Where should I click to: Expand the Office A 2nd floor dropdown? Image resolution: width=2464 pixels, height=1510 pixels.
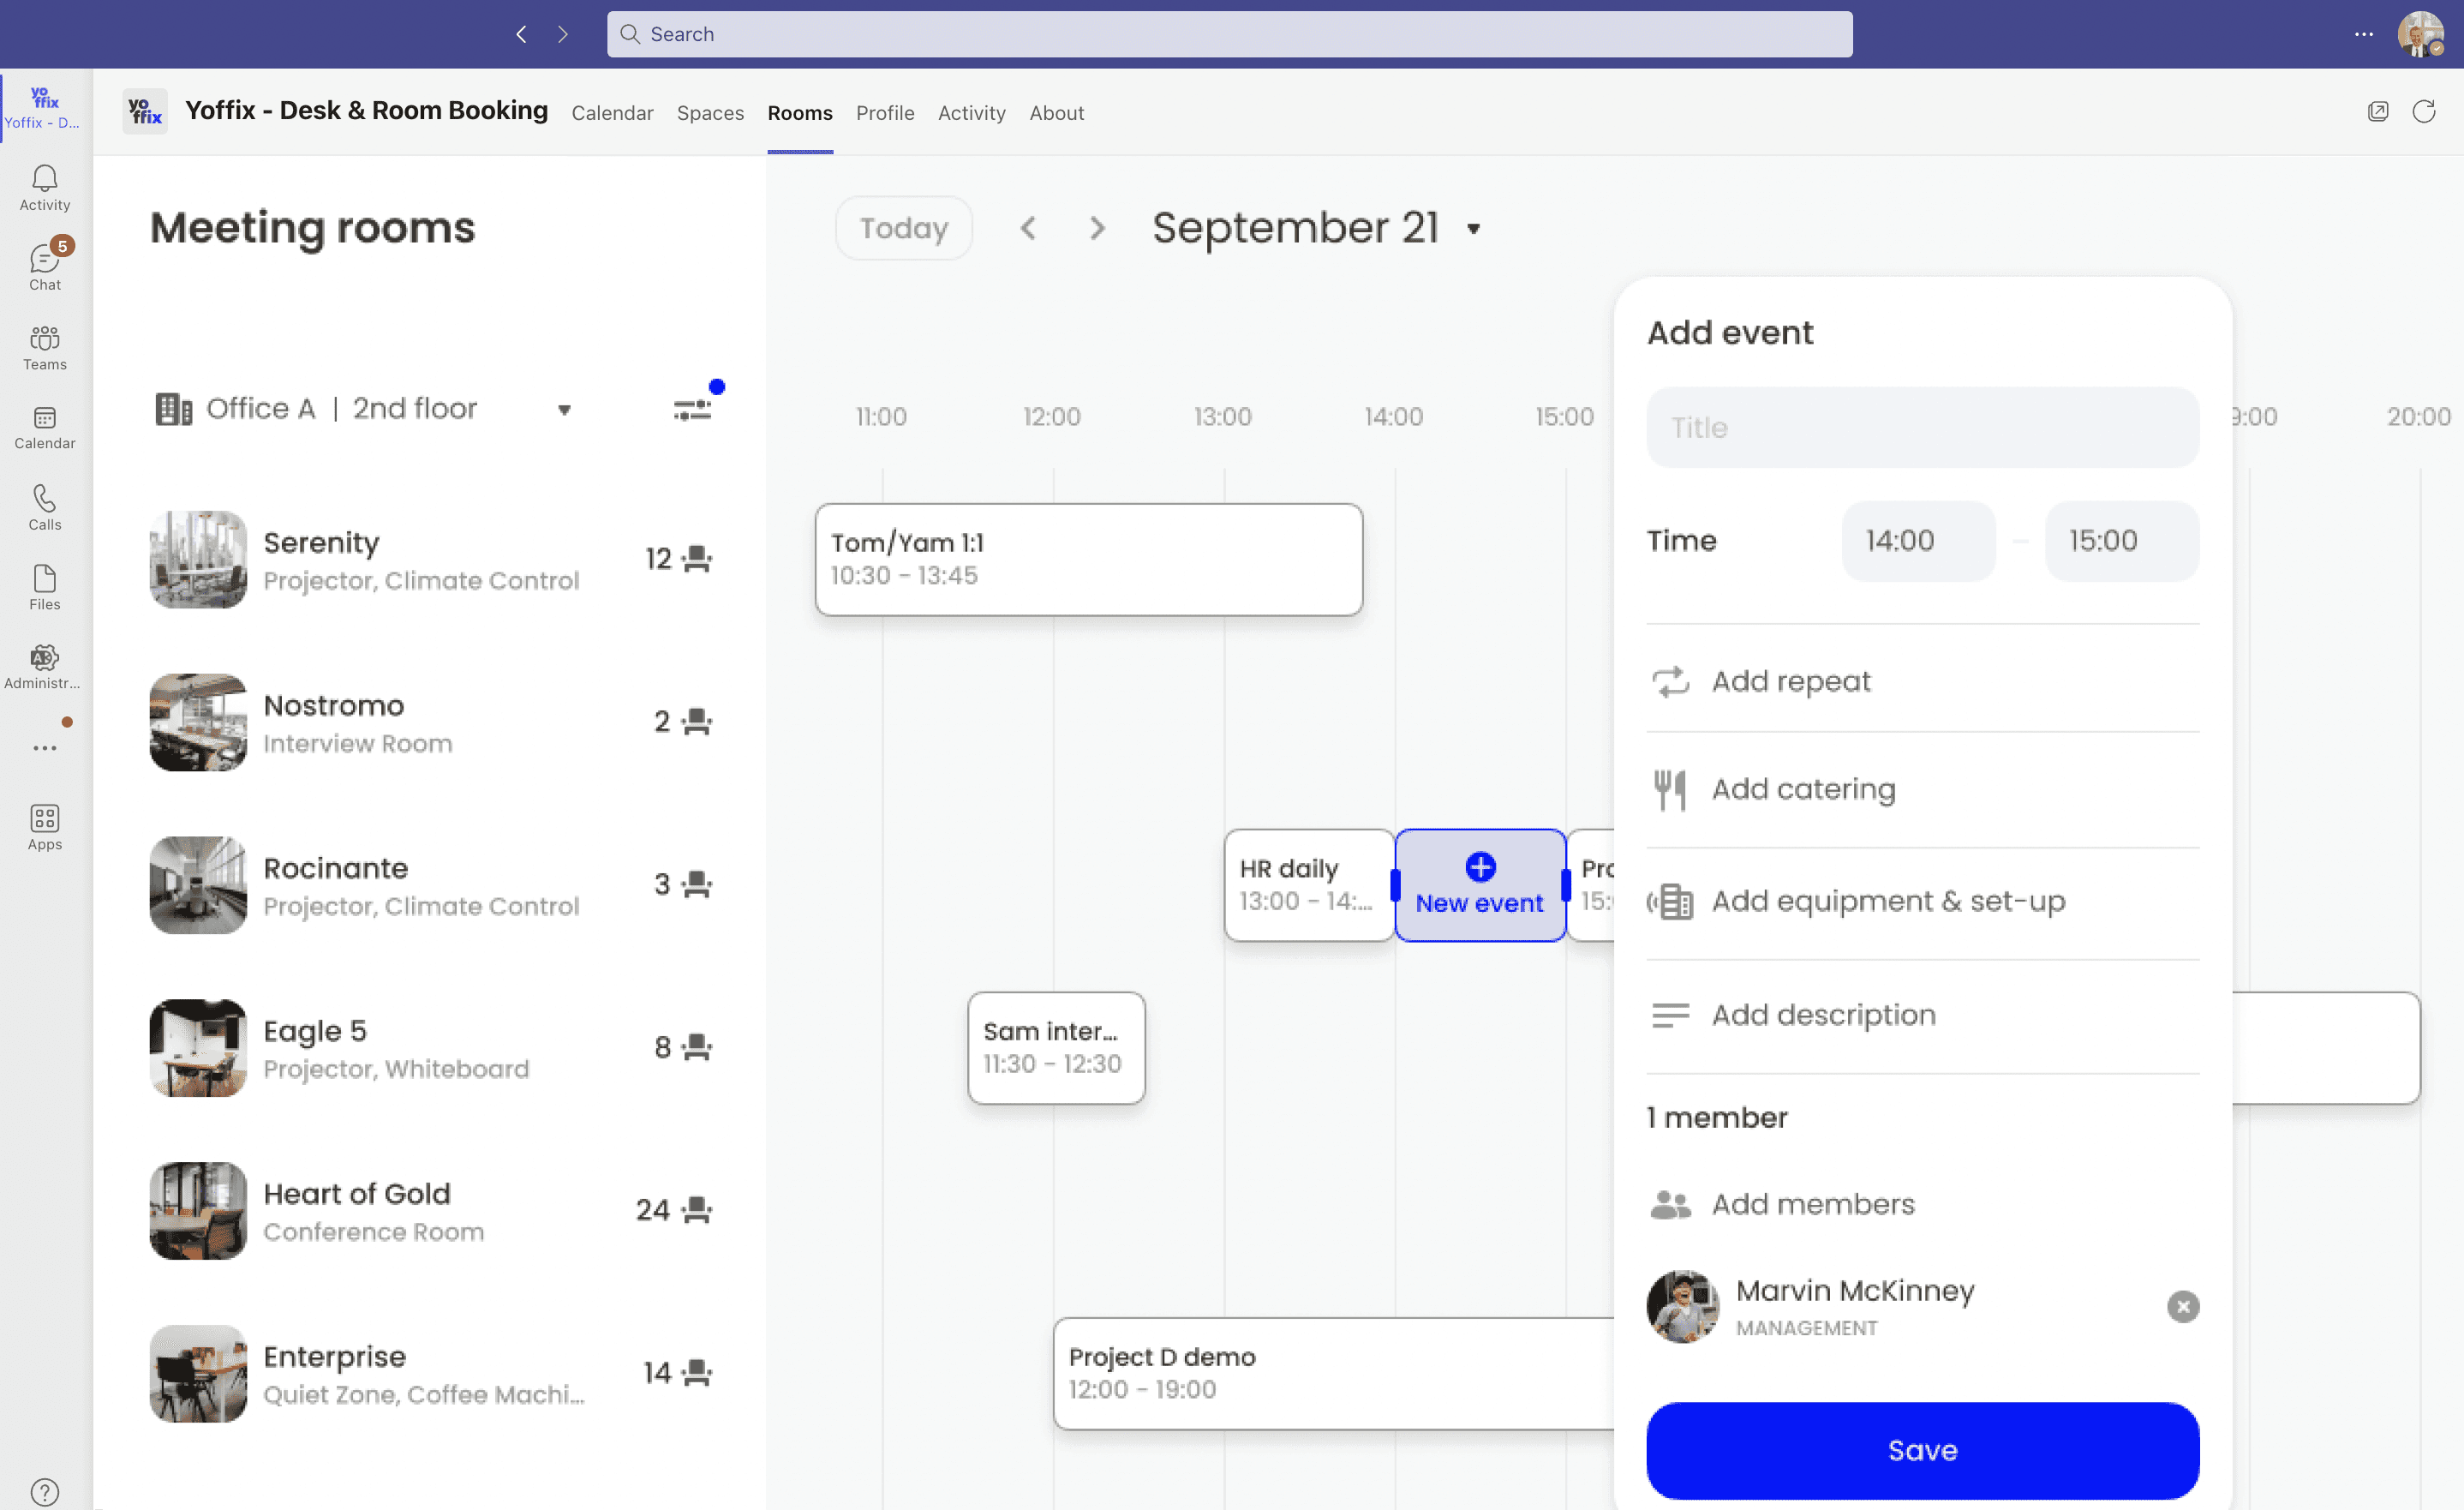565,408
